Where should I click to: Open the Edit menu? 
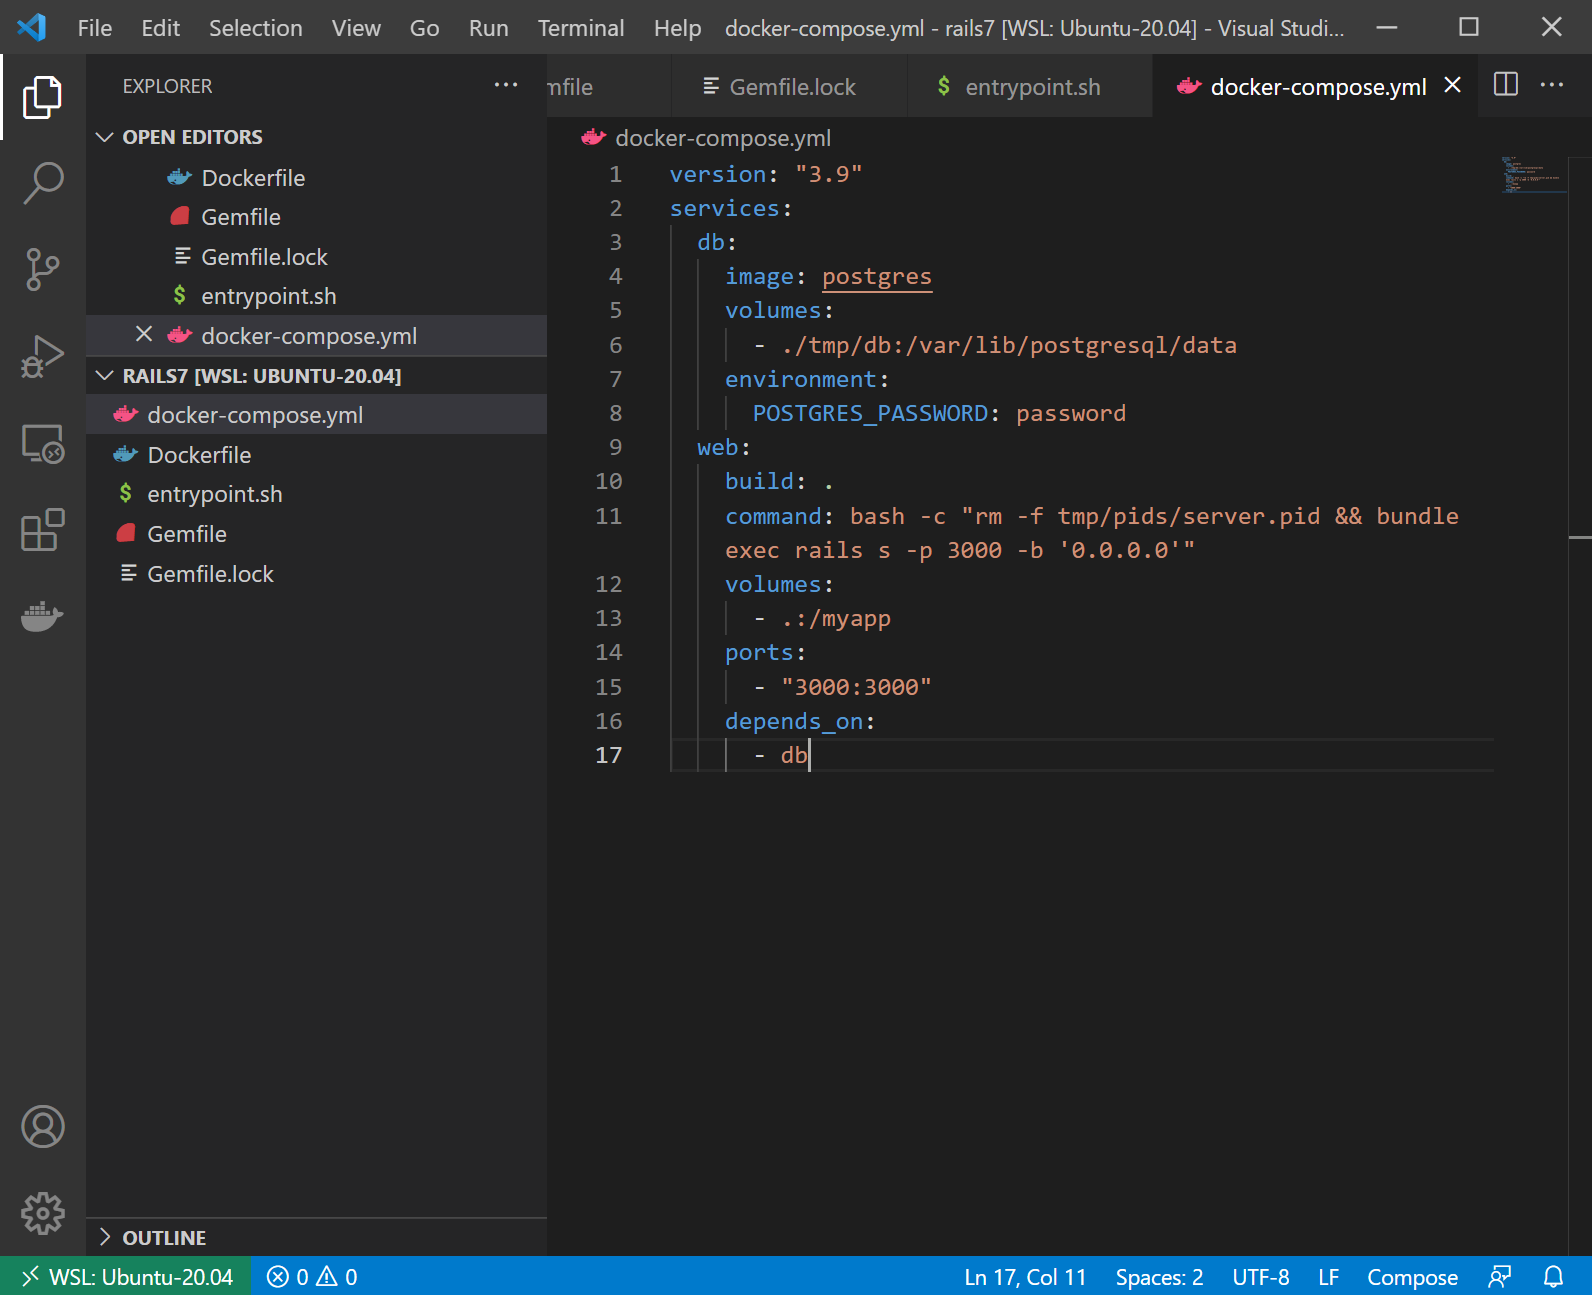[160, 28]
